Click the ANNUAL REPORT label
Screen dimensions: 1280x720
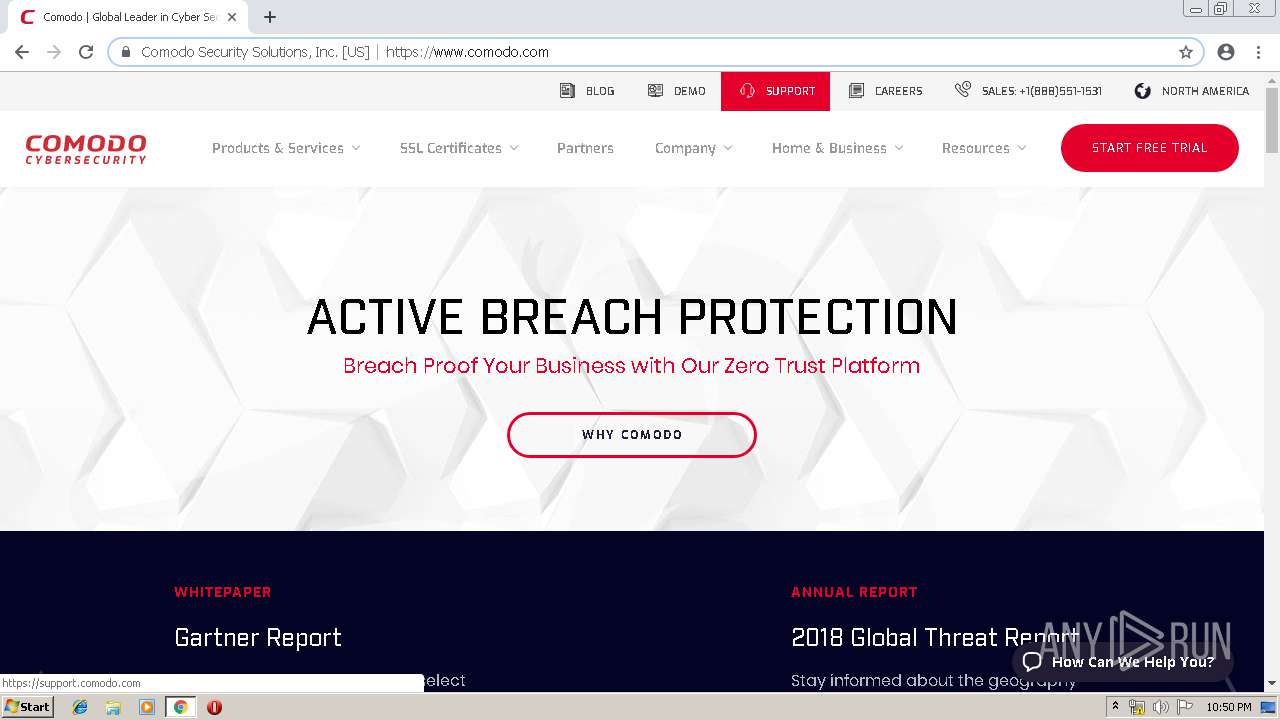pos(854,592)
